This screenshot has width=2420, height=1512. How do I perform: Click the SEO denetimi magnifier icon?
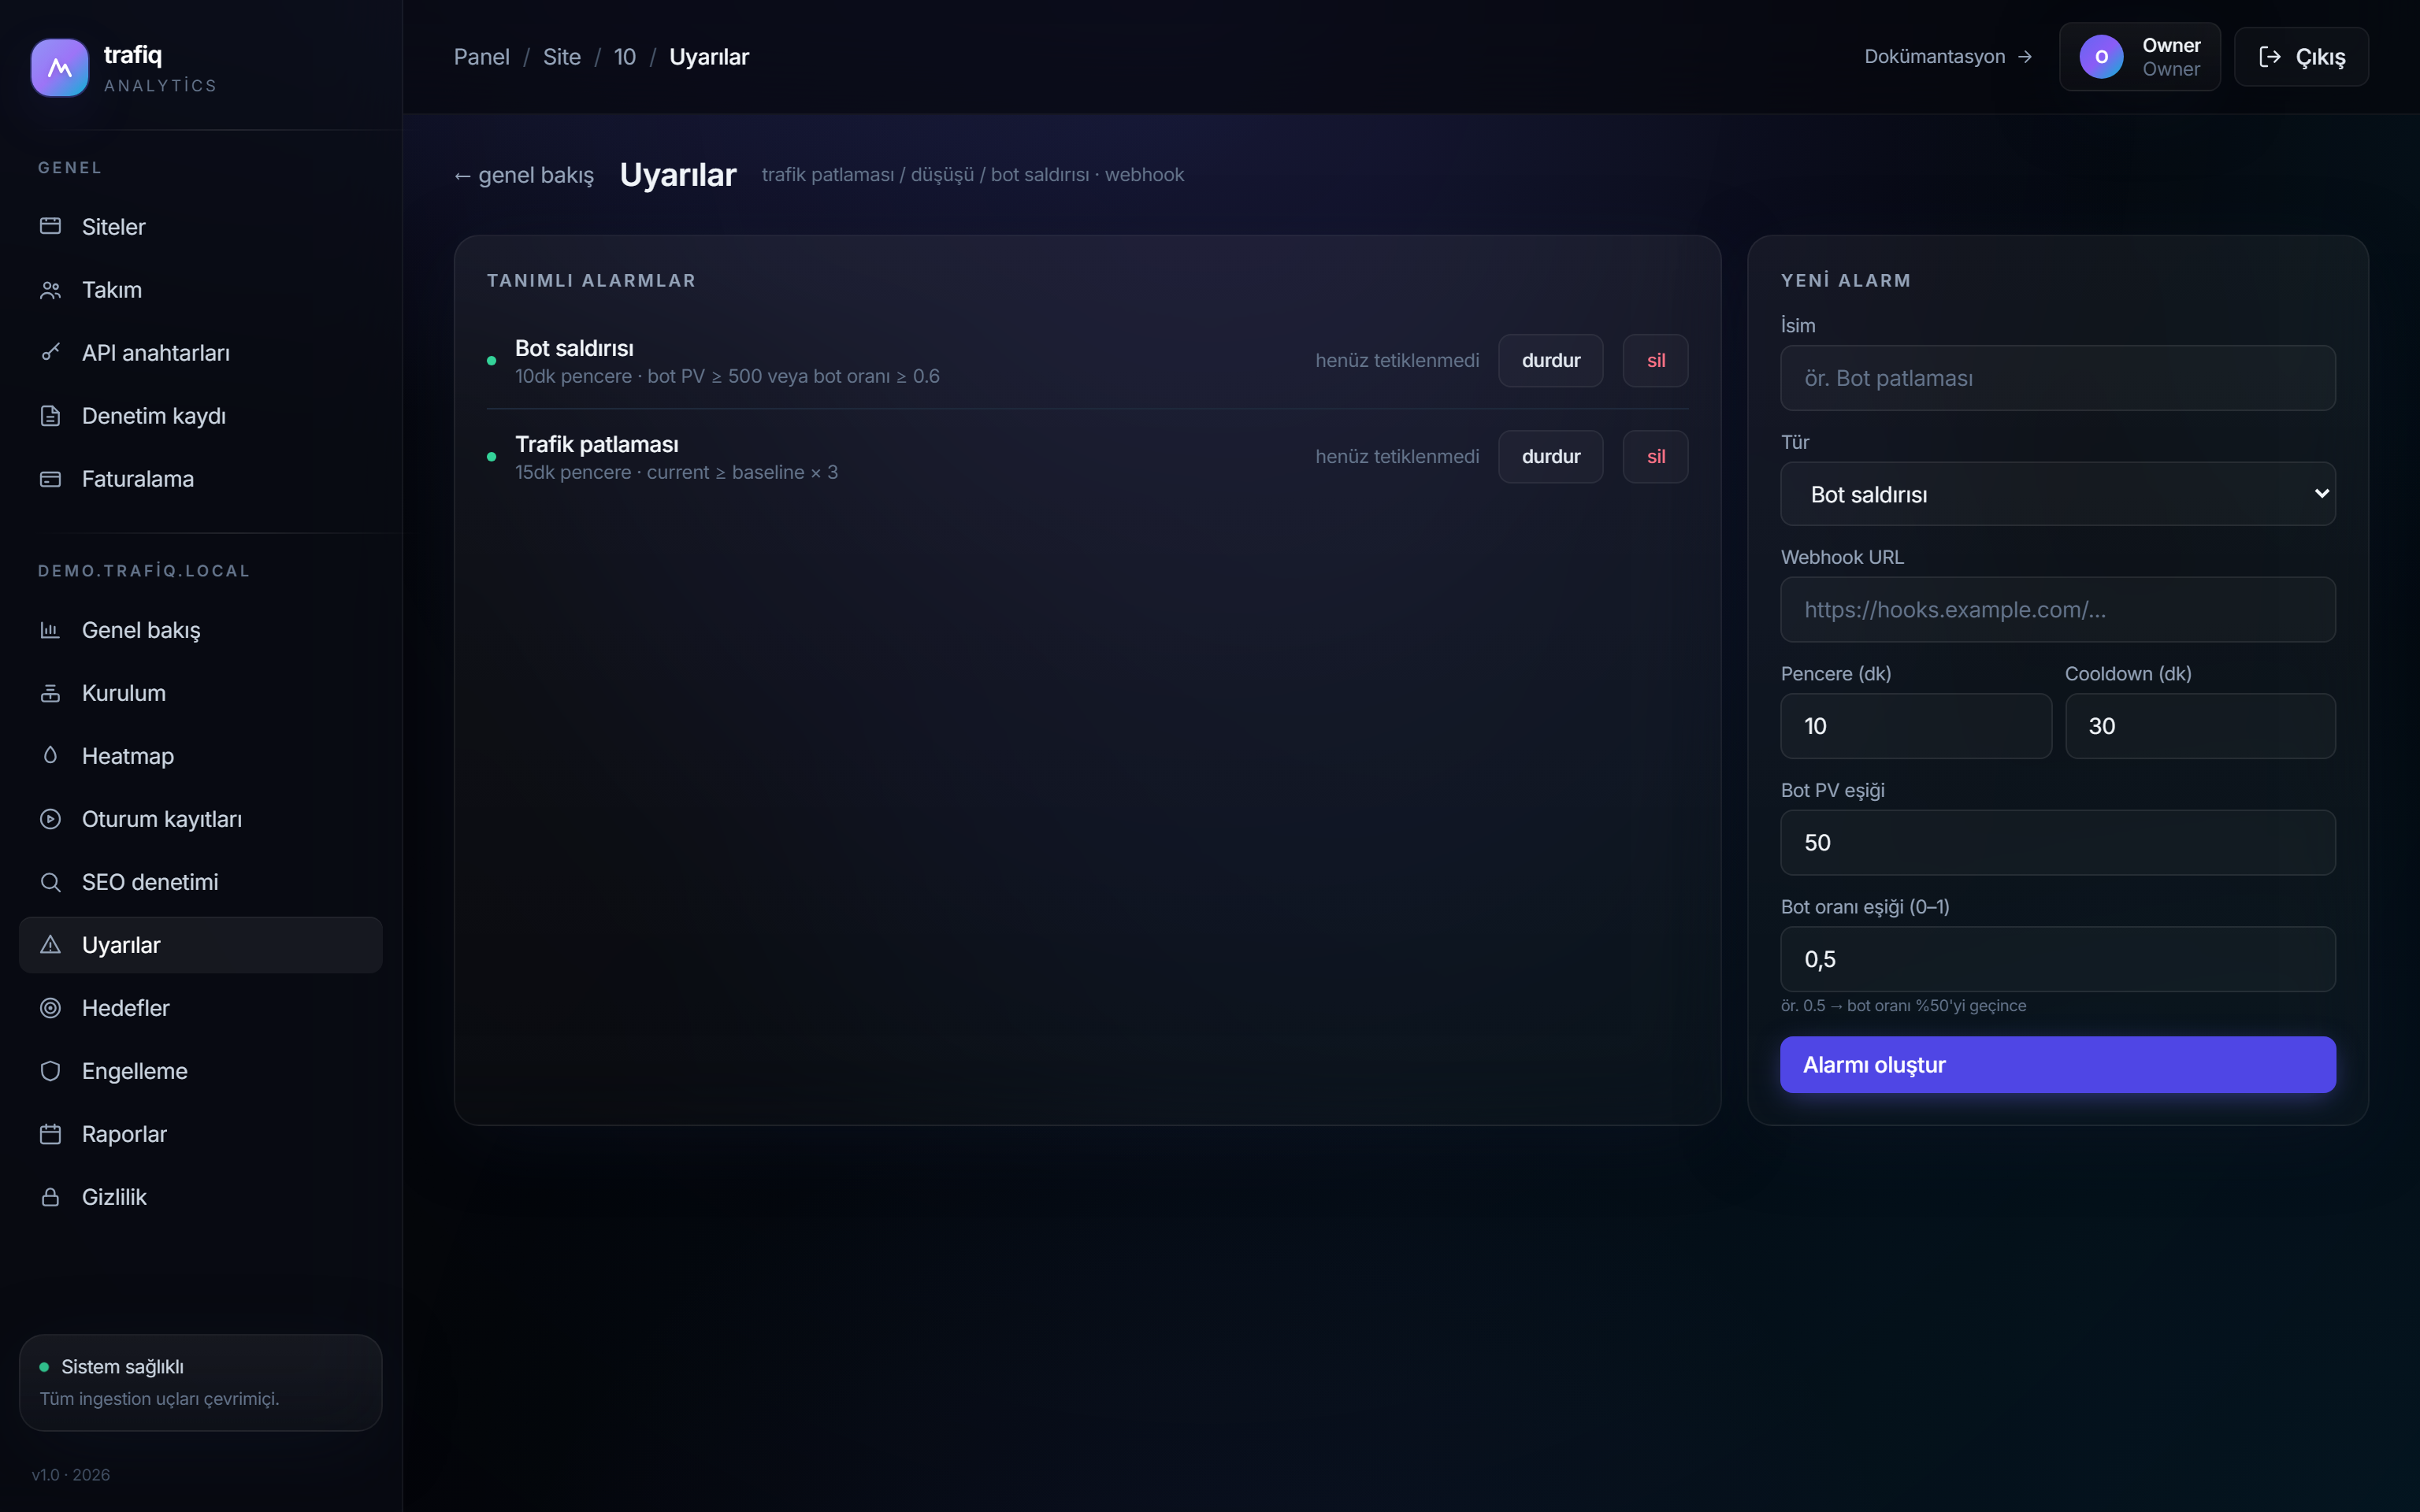click(x=50, y=881)
